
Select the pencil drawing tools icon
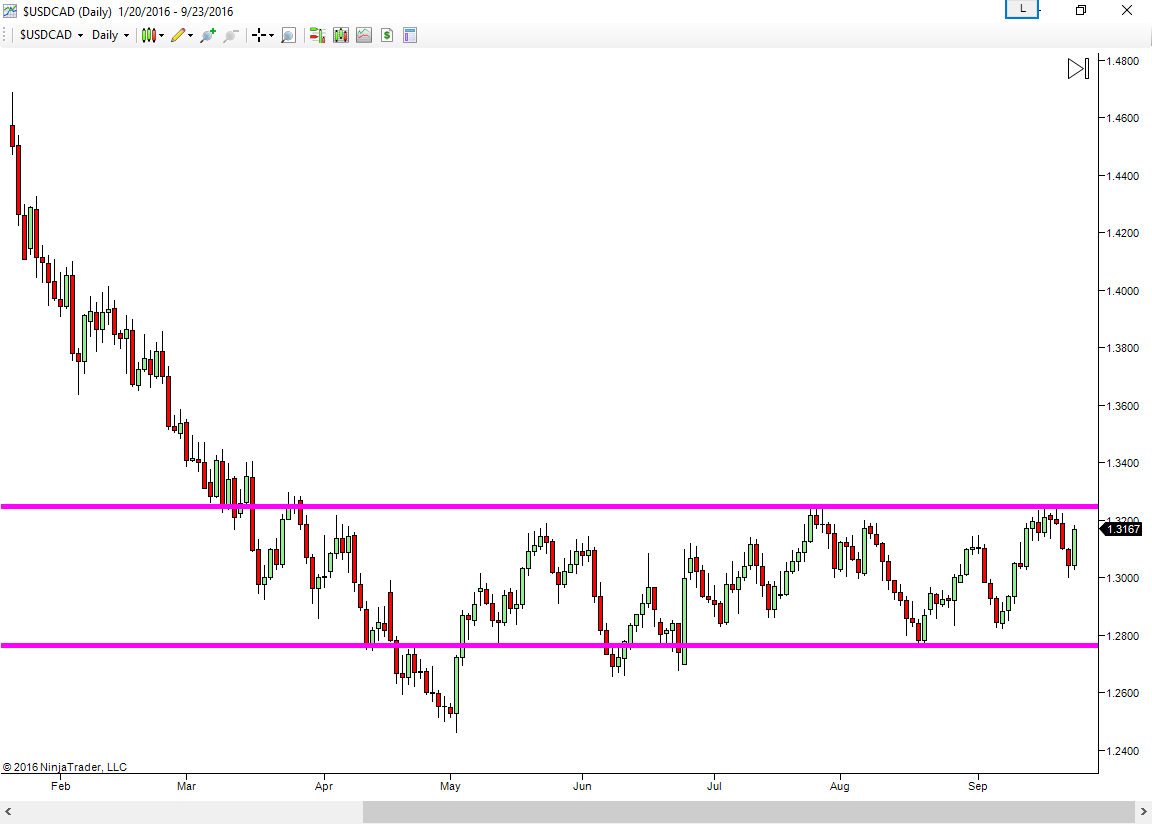click(178, 35)
